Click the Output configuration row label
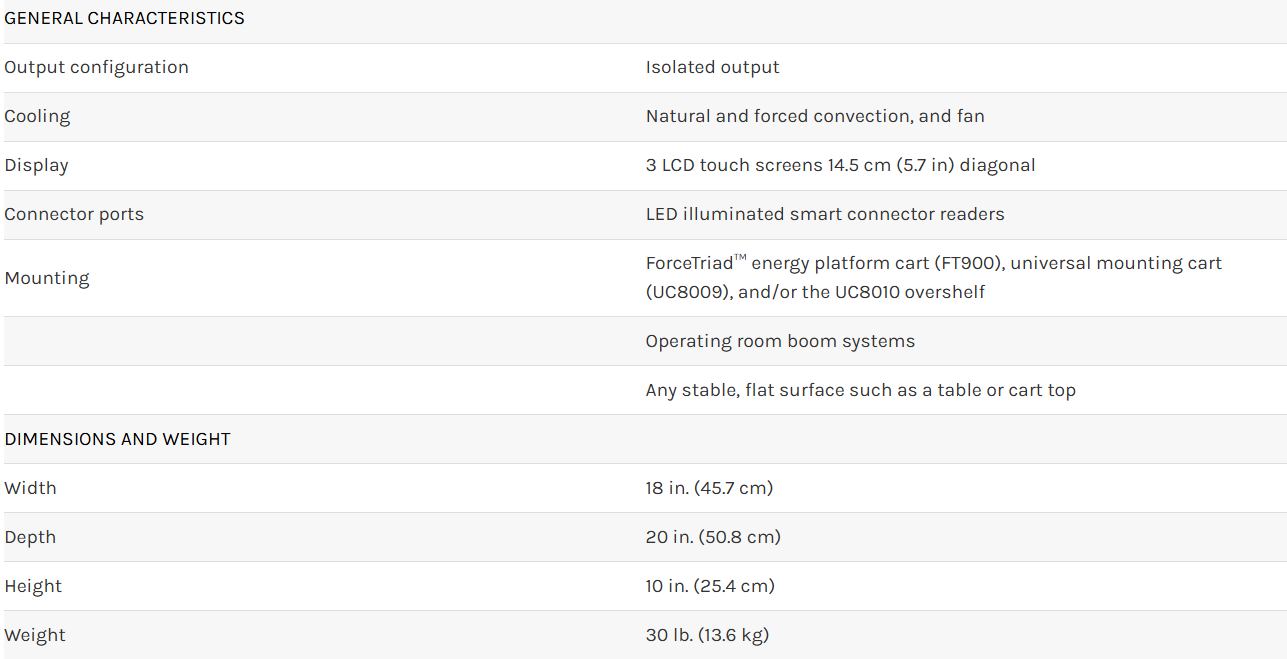The height and width of the screenshot is (659, 1287). pos(96,67)
